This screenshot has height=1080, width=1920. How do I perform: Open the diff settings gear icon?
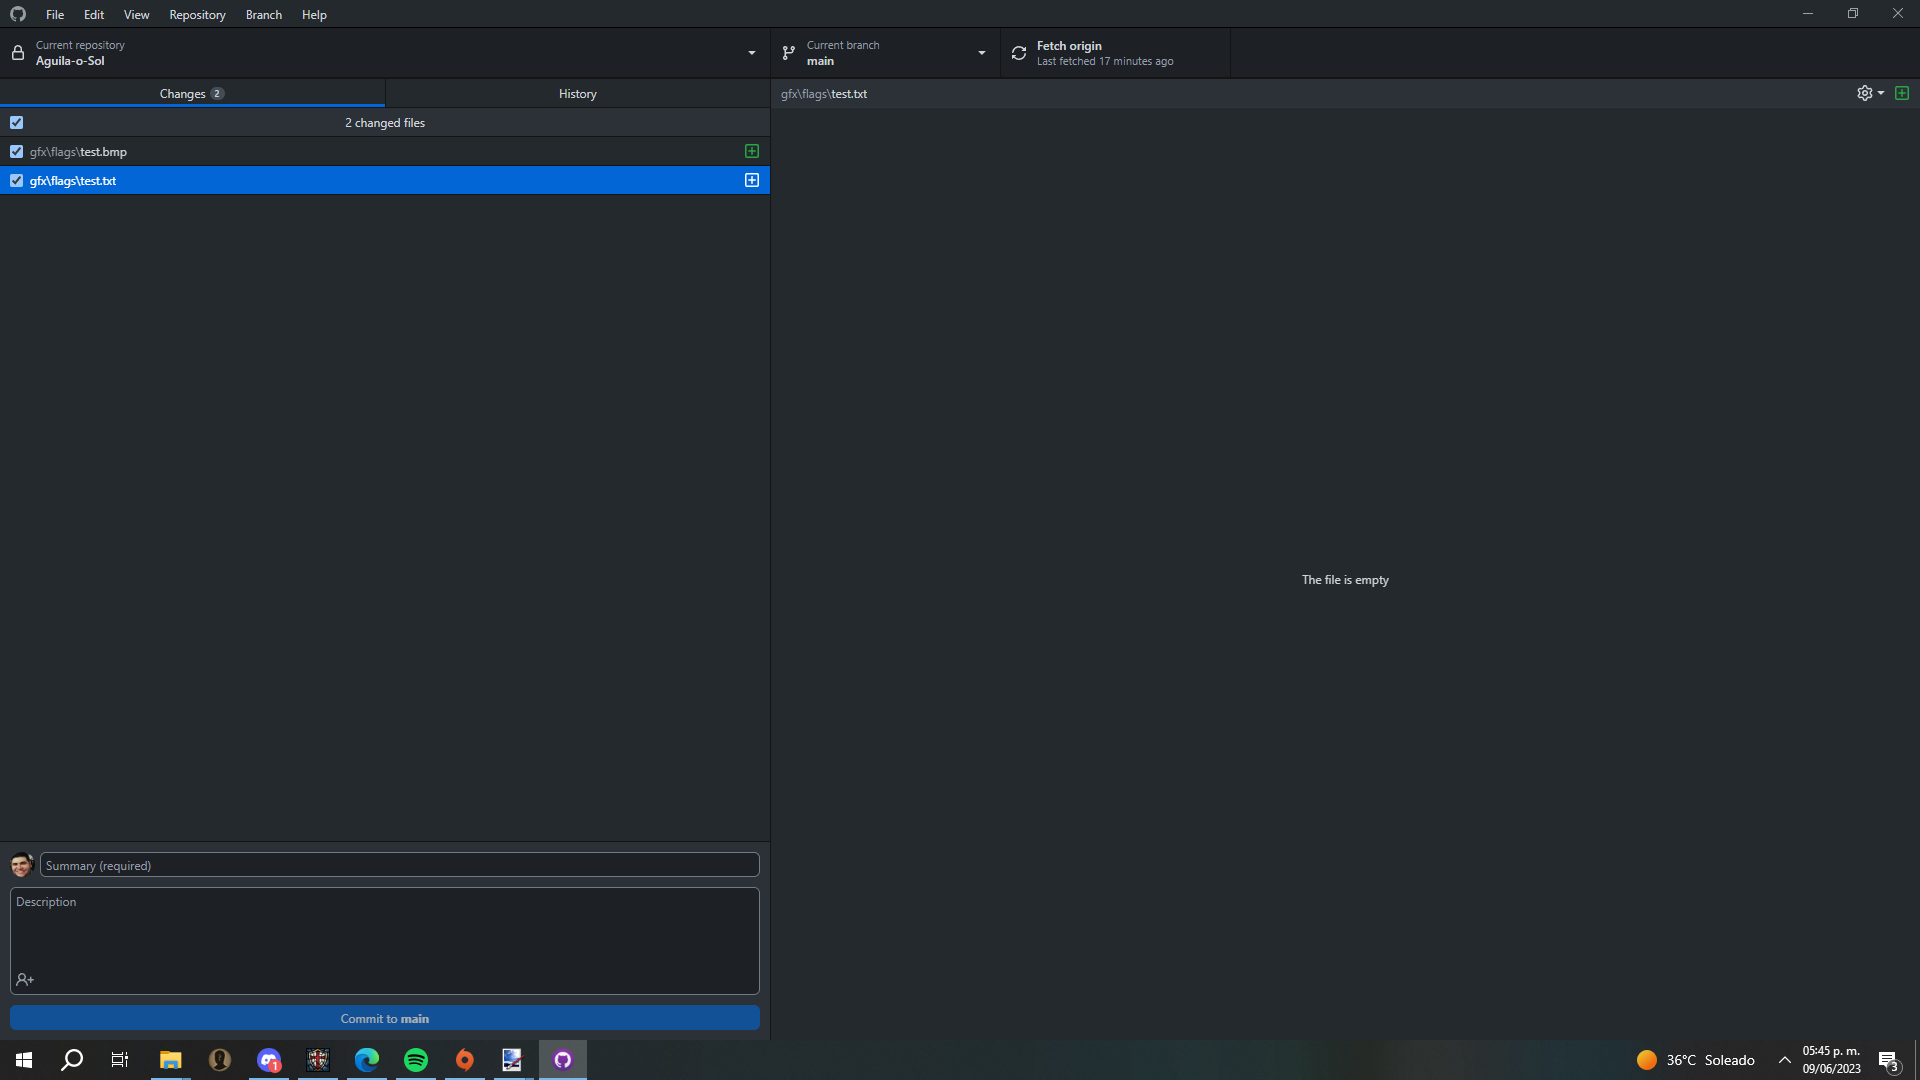1866,92
